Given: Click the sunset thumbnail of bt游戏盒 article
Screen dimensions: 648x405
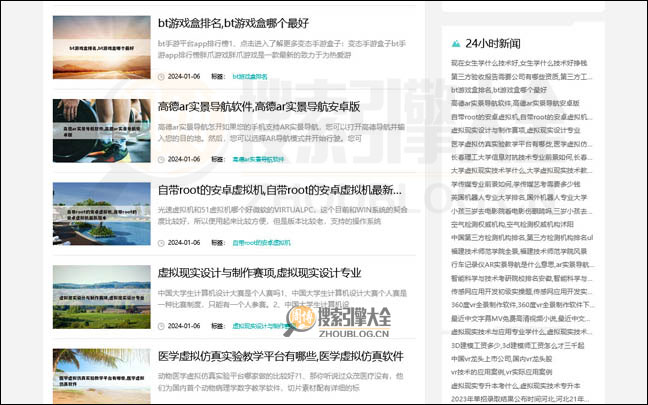Looking at the screenshot, I should click(102, 47).
